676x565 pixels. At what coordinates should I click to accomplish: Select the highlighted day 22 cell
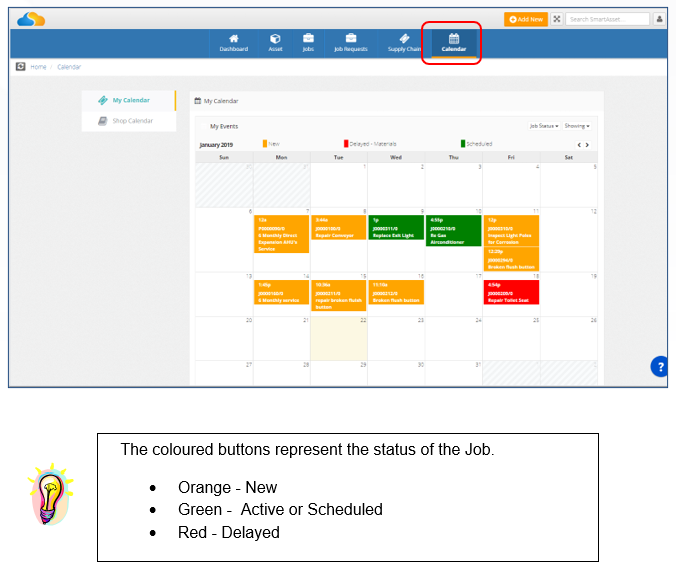click(338, 338)
